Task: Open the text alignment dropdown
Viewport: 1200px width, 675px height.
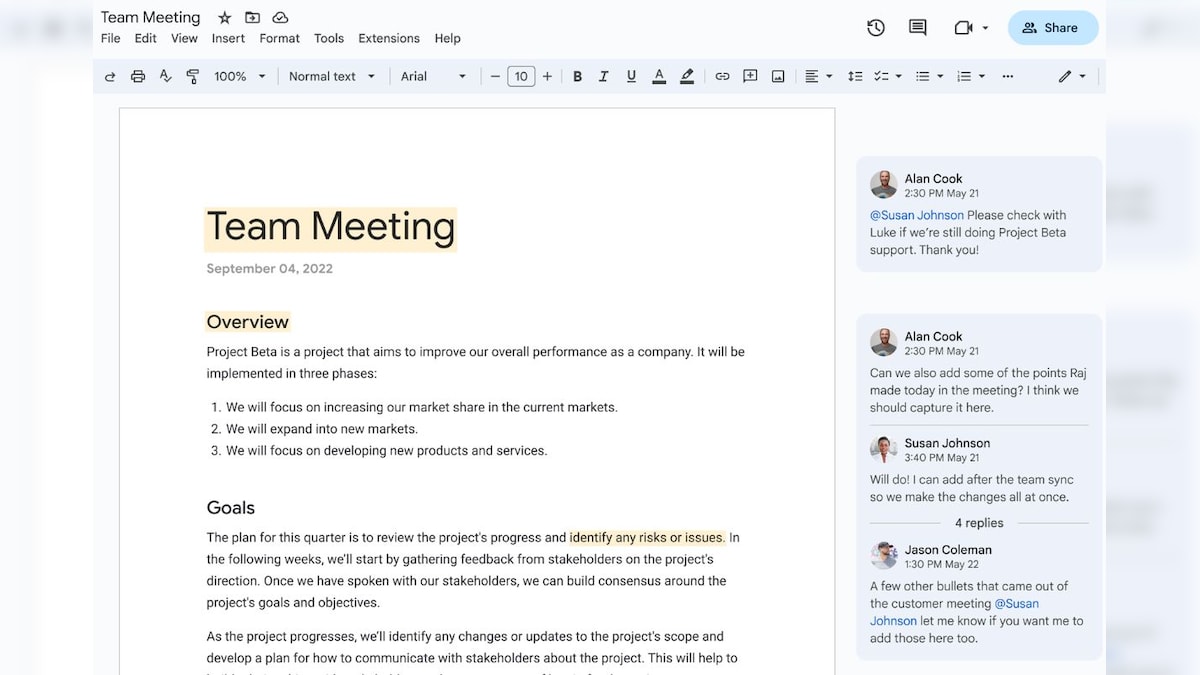Action: 819,76
